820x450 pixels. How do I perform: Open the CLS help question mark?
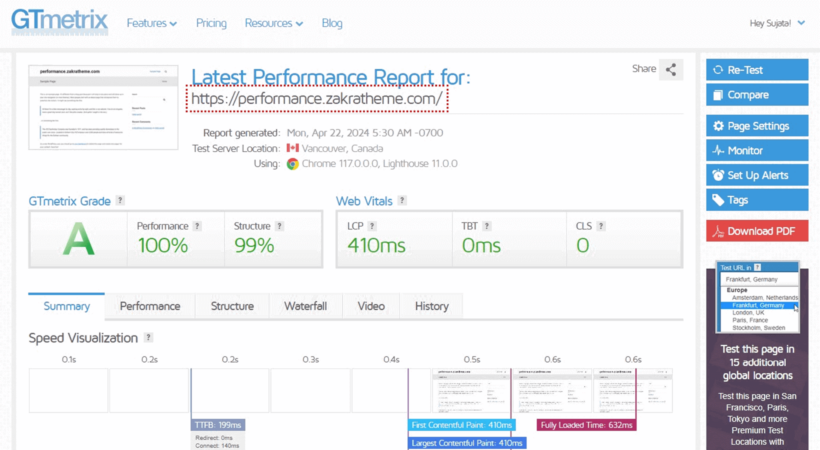click(x=601, y=226)
